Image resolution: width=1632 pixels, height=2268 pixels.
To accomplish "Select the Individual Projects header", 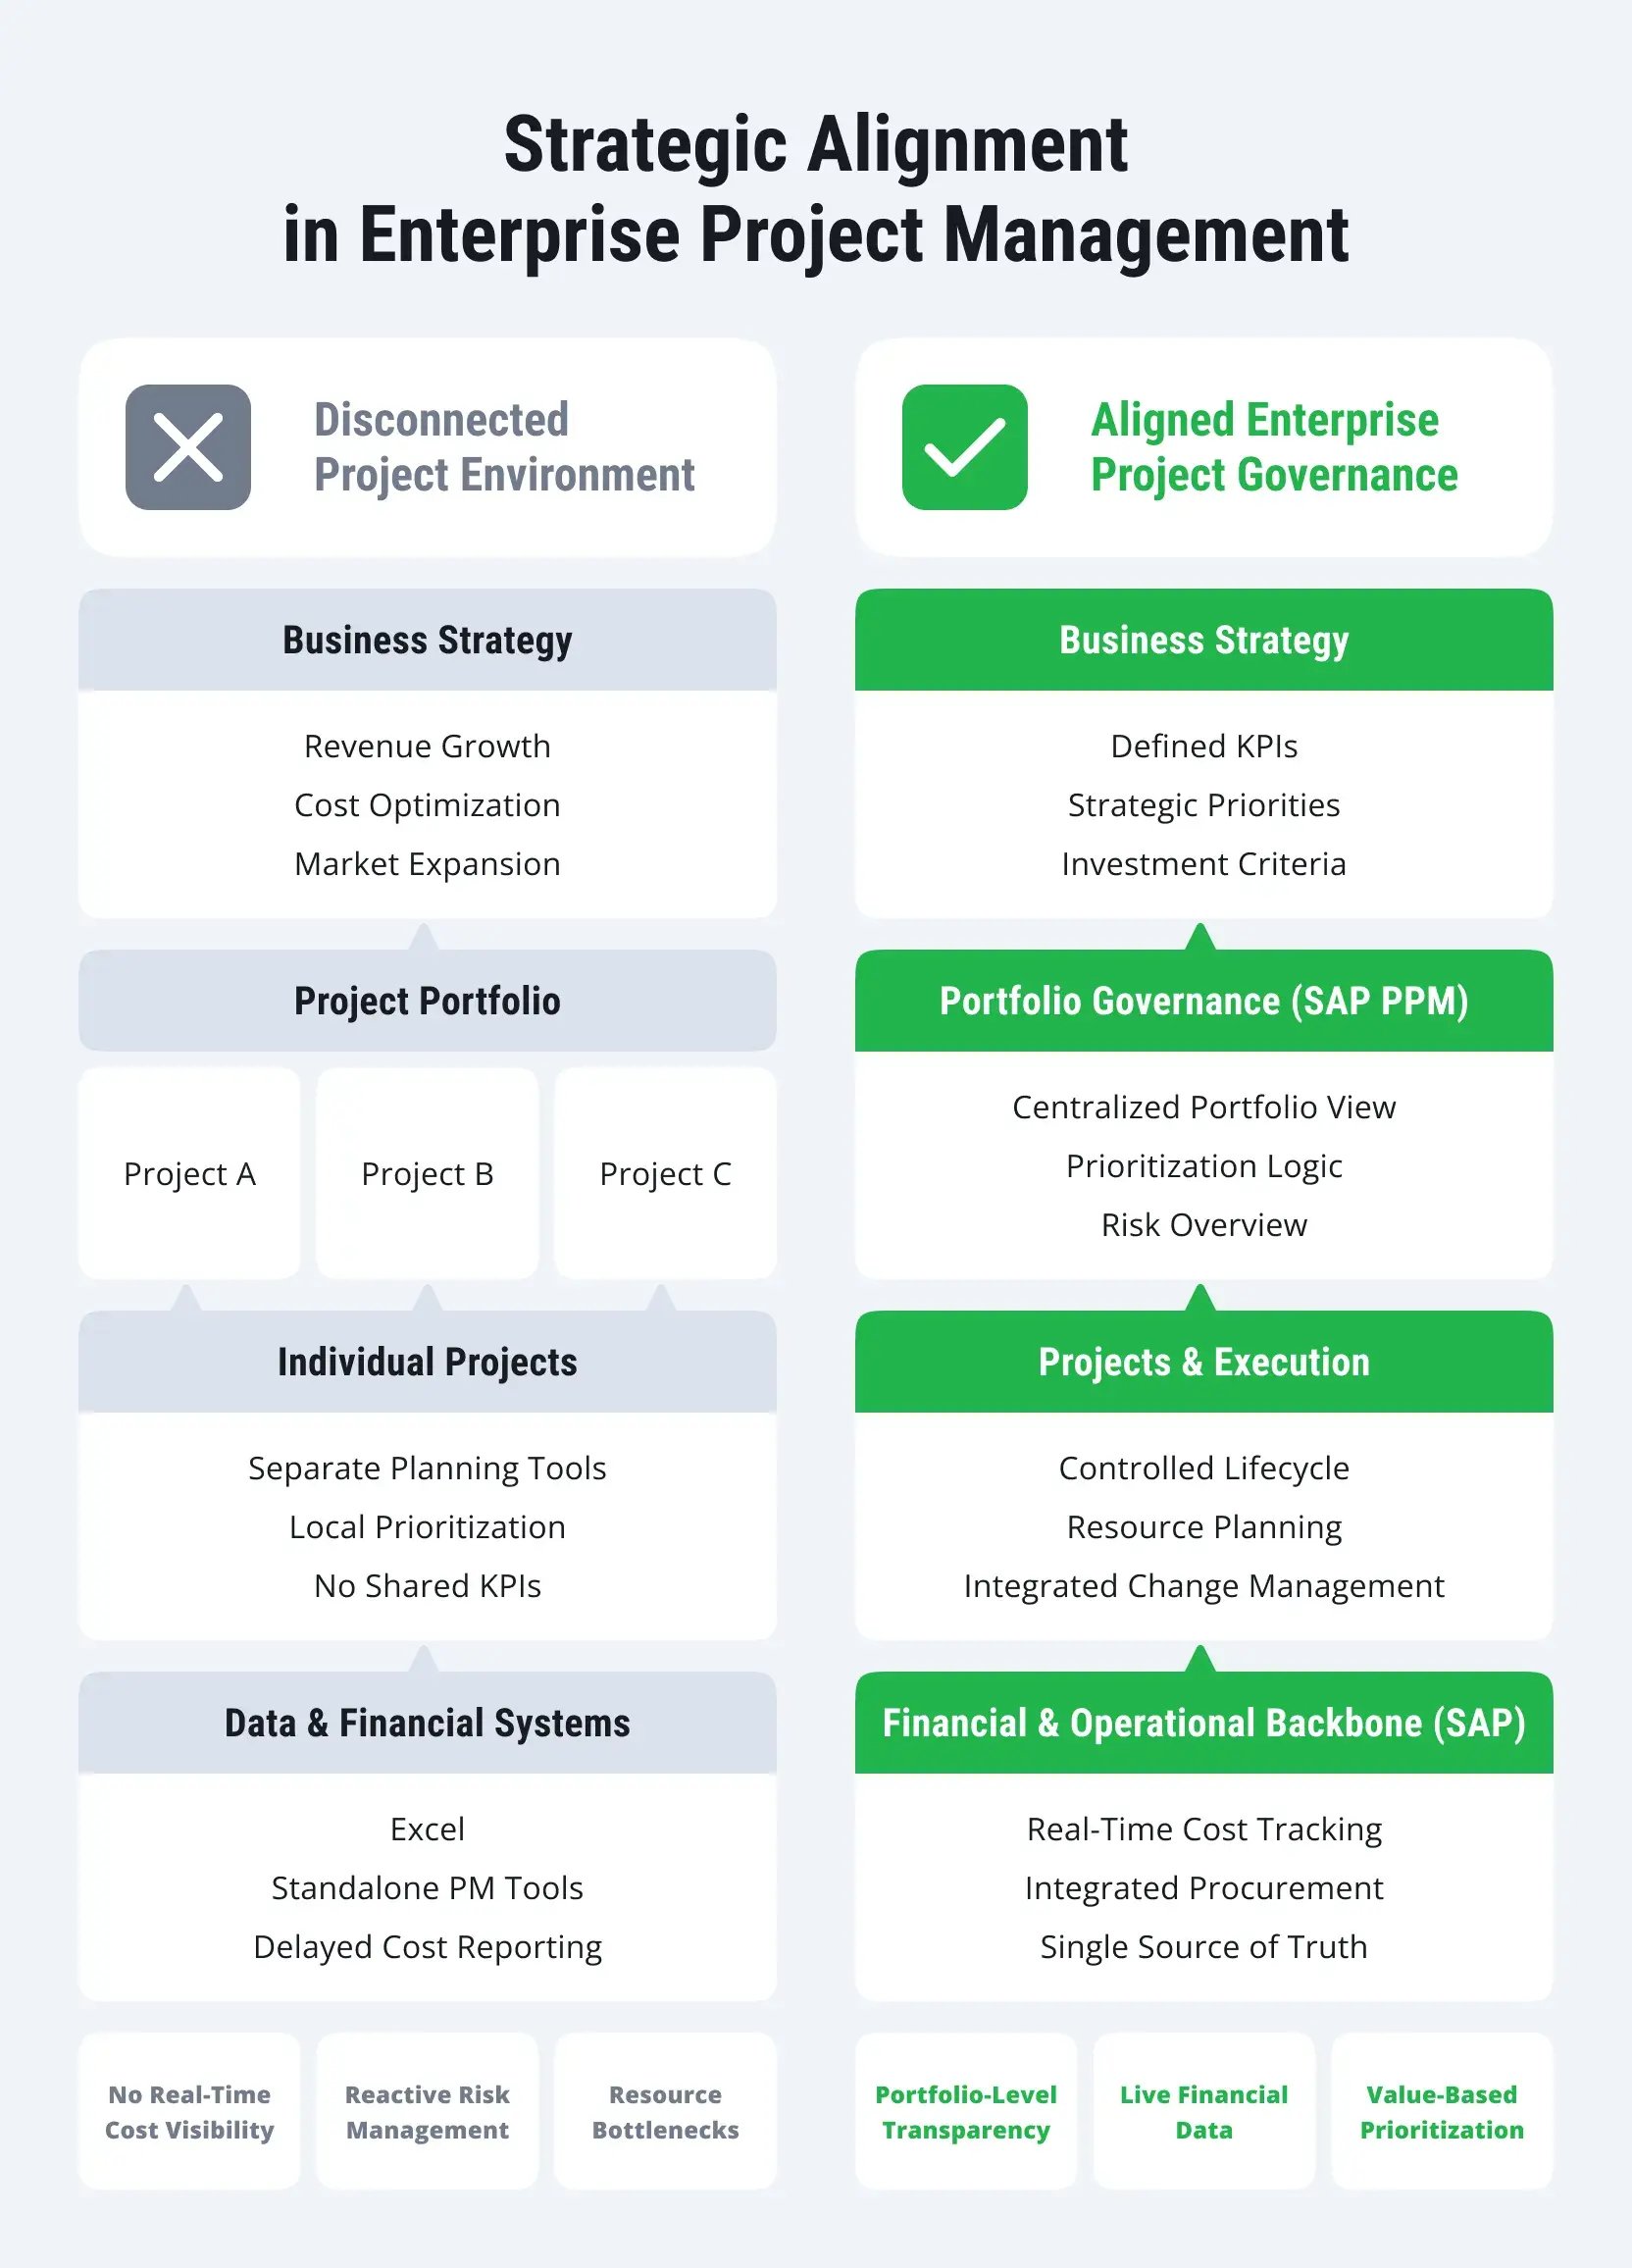I will (427, 1362).
